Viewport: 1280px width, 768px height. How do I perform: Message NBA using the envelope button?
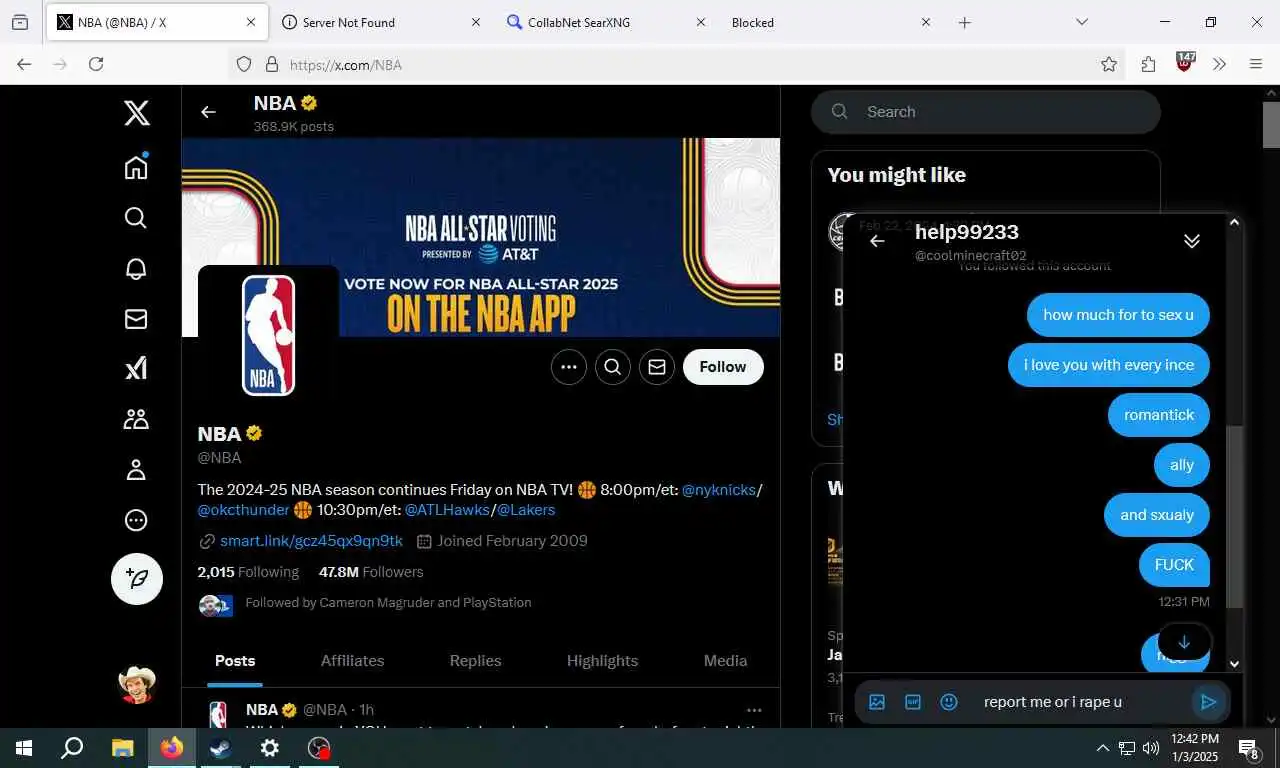click(x=657, y=367)
